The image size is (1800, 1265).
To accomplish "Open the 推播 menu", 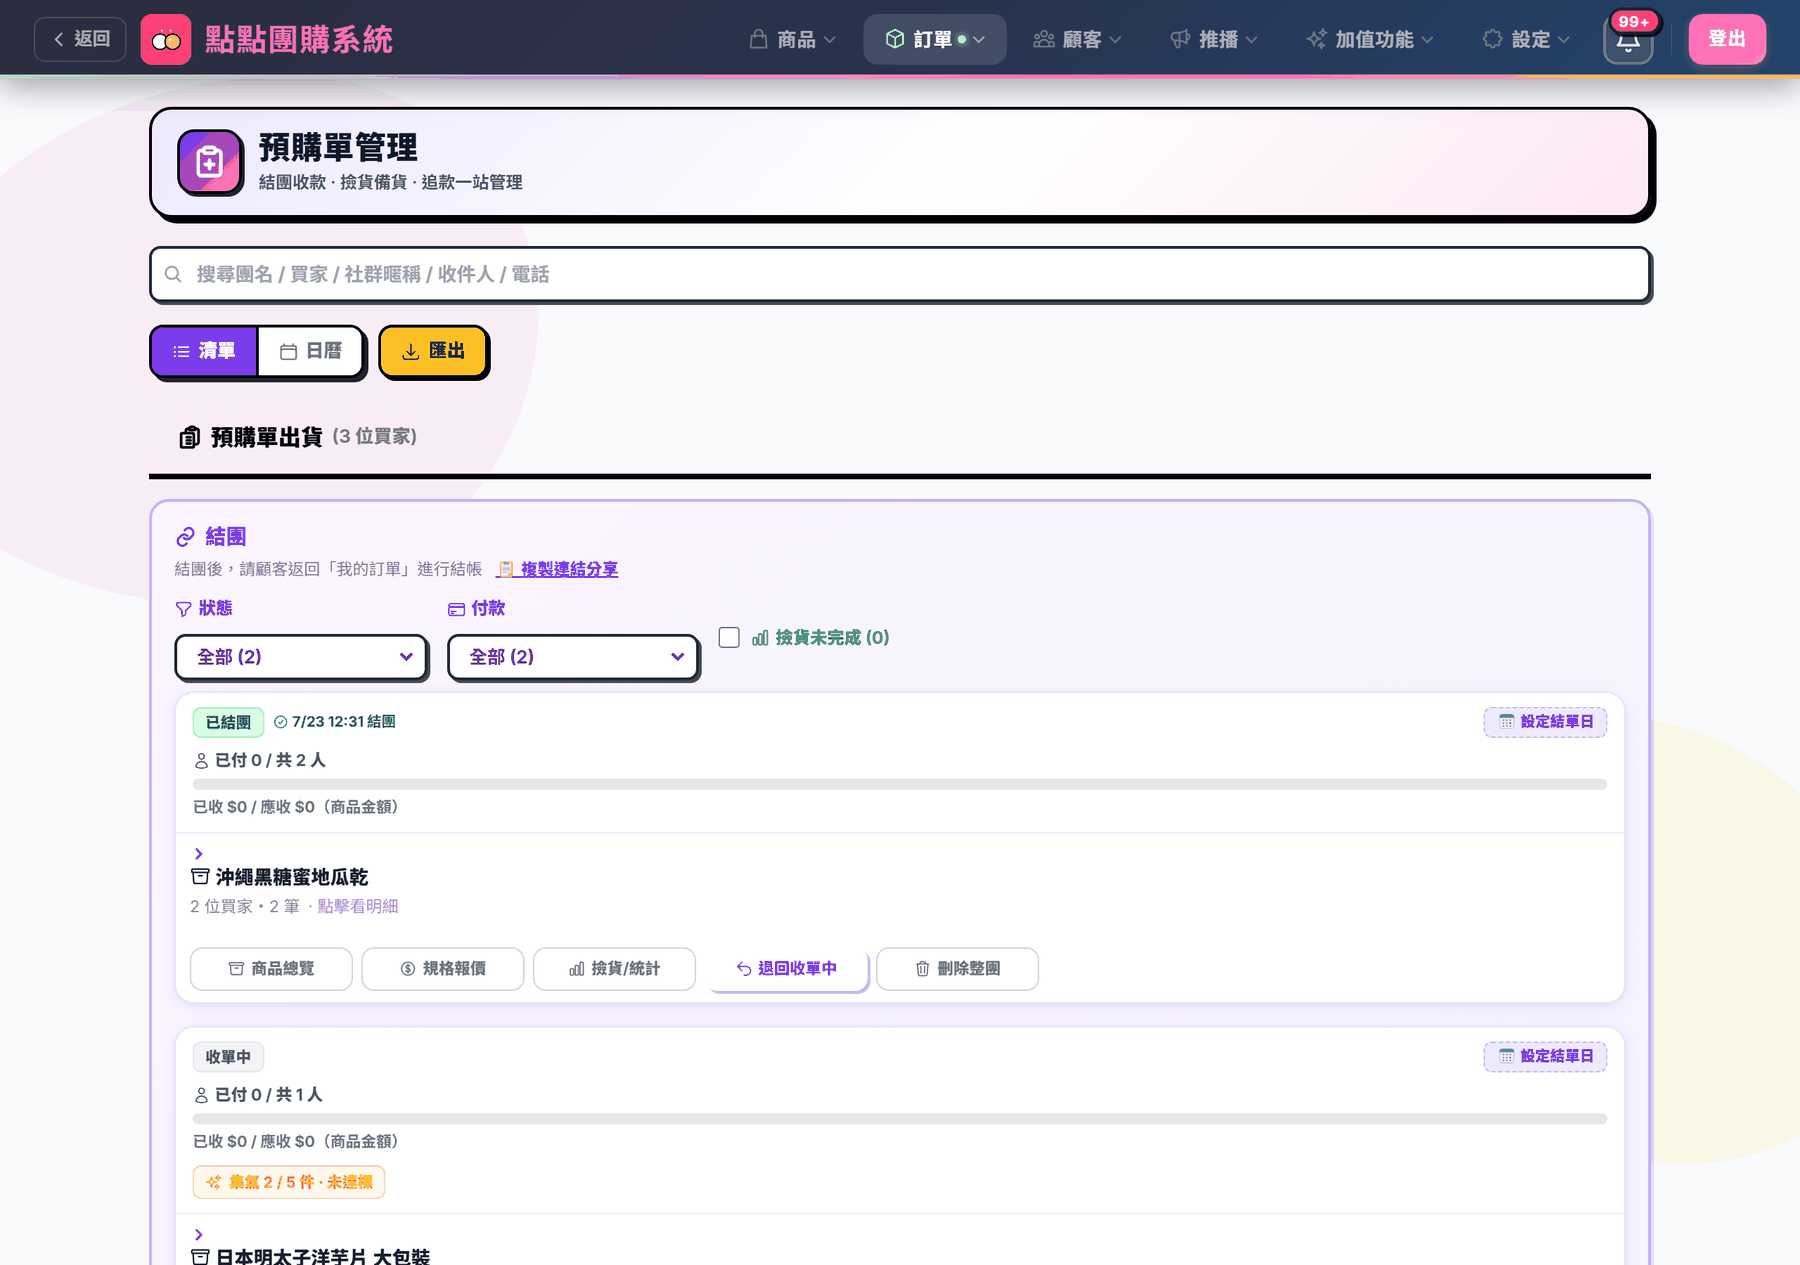I will [x=1214, y=40].
